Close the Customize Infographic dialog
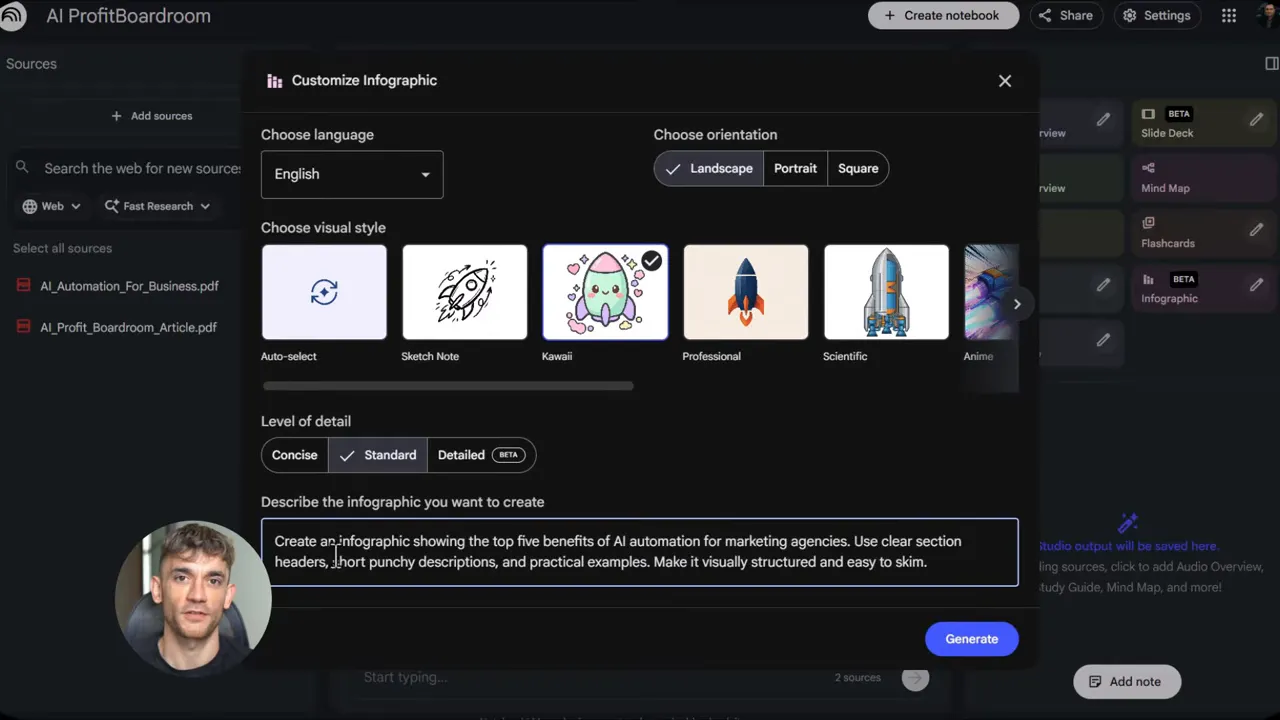This screenshot has width=1280, height=720. [1005, 81]
